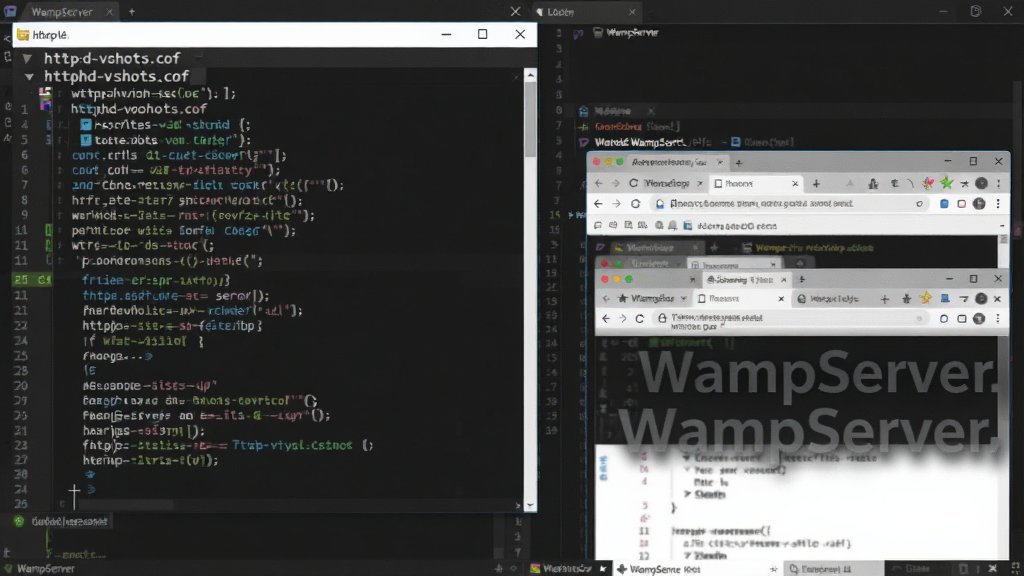
Task: Click the green star extension icon in the upper browser
Action: click(946, 184)
